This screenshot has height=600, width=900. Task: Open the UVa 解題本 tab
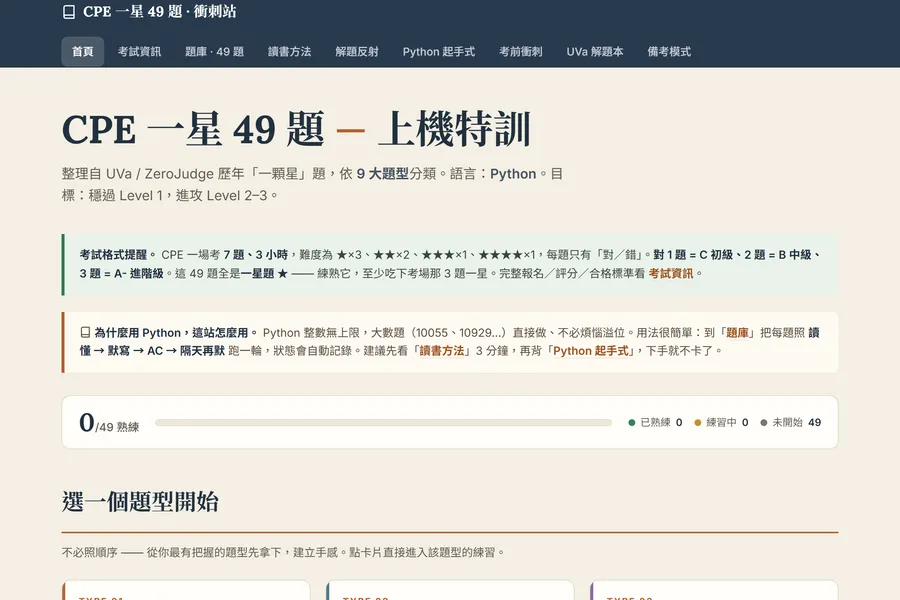coord(595,52)
